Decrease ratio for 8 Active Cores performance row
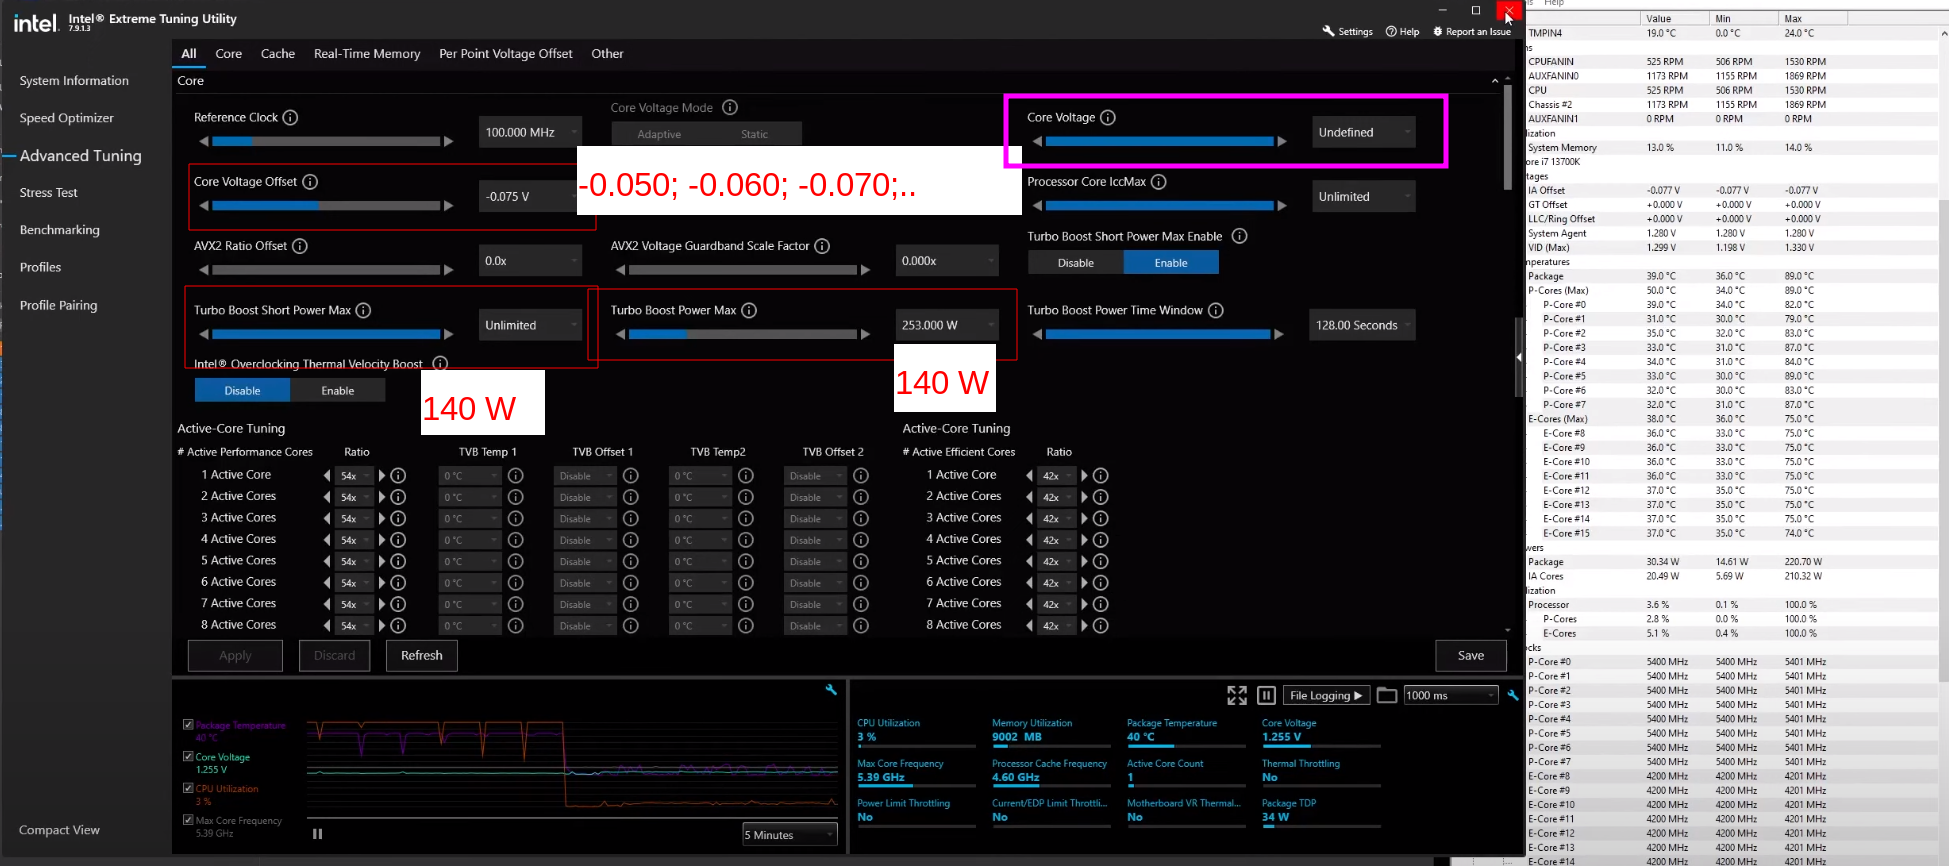The width and height of the screenshot is (1949, 866). 327,625
